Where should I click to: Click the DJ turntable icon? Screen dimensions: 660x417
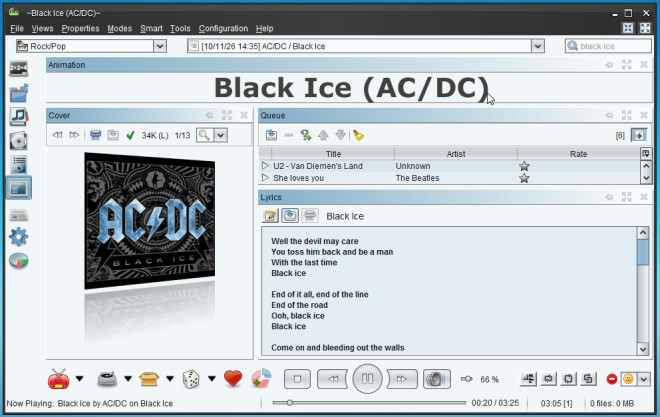click(107, 379)
